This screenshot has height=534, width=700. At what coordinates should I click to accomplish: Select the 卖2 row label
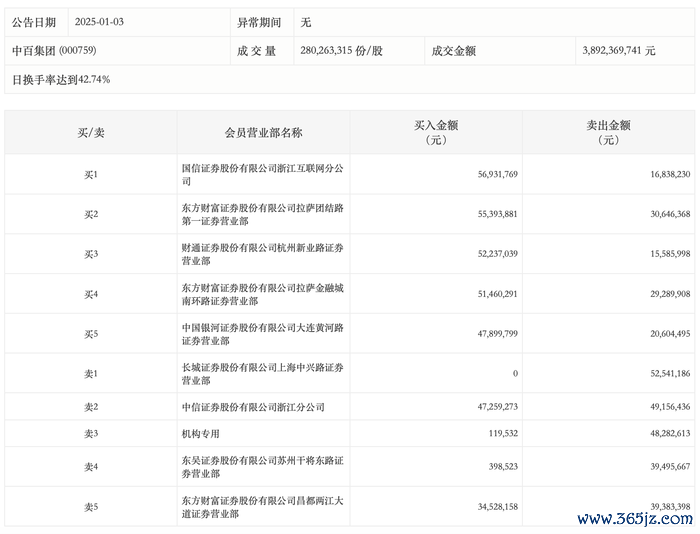click(91, 407)
